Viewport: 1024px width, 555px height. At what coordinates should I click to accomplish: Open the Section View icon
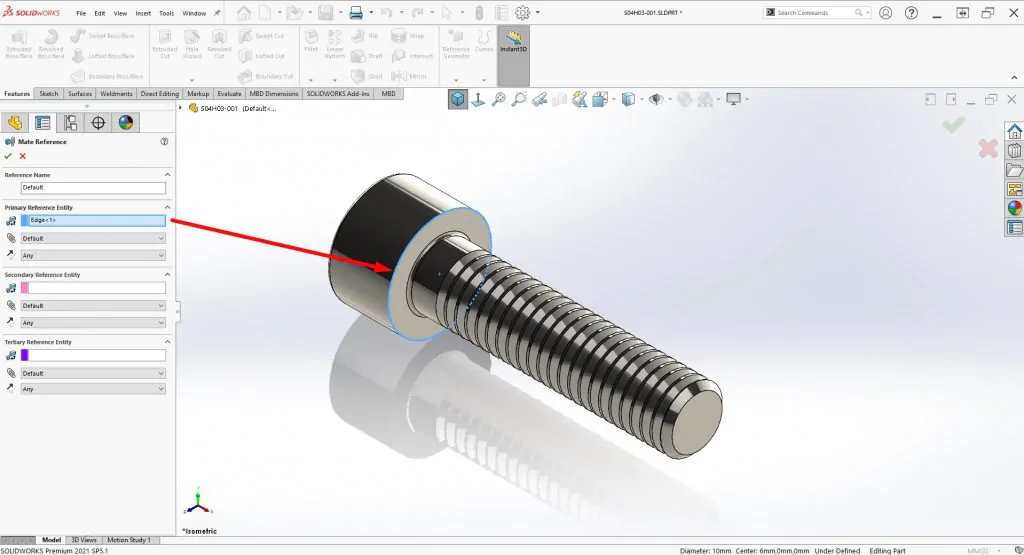click(560, 99)
